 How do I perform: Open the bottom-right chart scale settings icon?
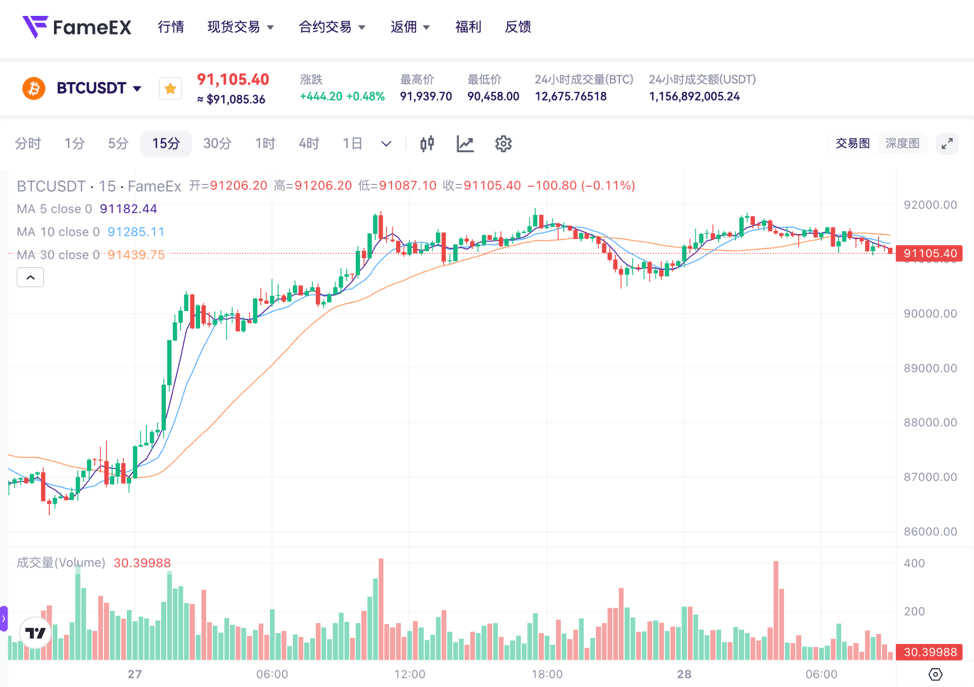coord(935,674)
